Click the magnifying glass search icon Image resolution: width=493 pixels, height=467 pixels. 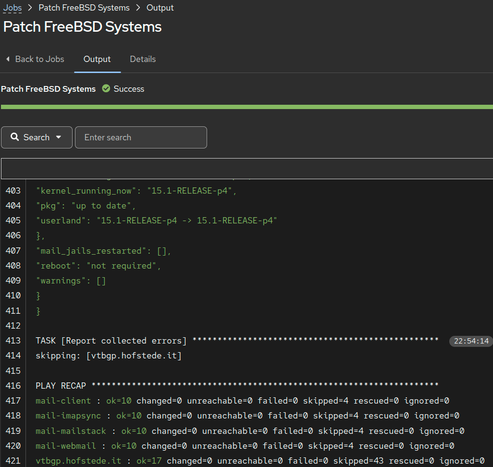14,137
